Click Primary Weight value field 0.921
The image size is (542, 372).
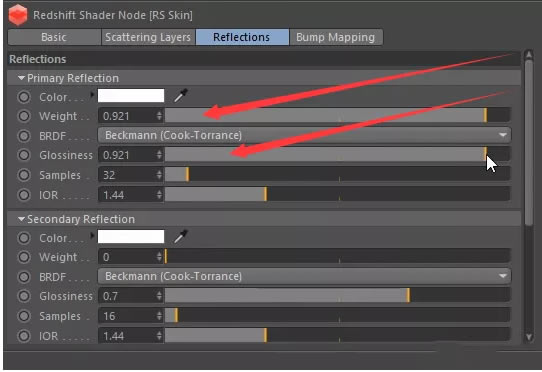(x=127, y=116)
